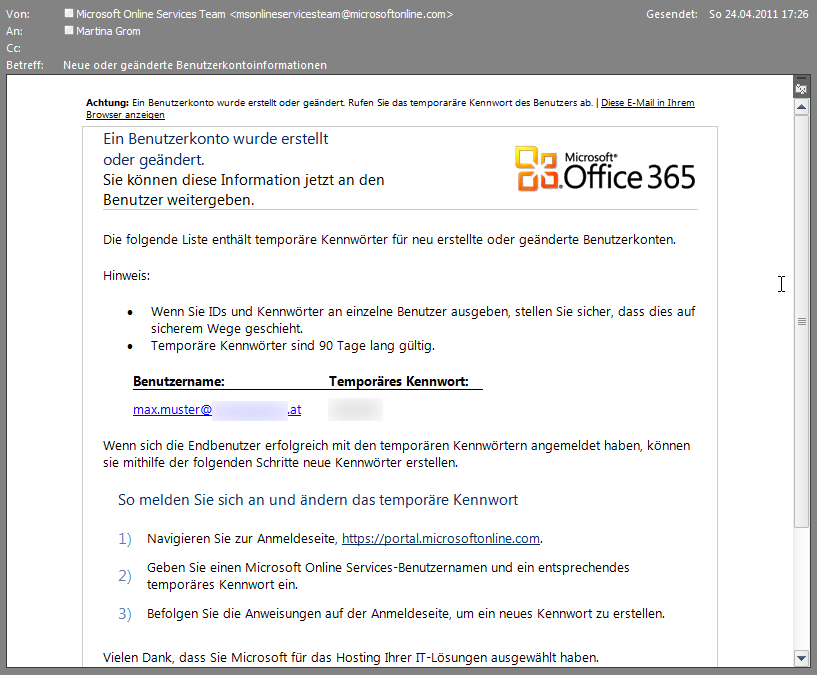Click subject 'Neue oder geänderte Benutzerkontoinformationen'
The width and height of the screenshot is (817, 675).
point(195,65)
